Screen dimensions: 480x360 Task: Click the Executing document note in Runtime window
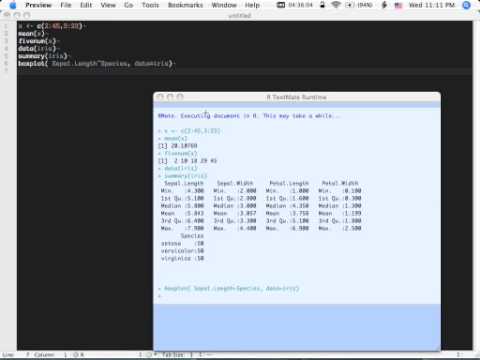(x=250, y=116)
